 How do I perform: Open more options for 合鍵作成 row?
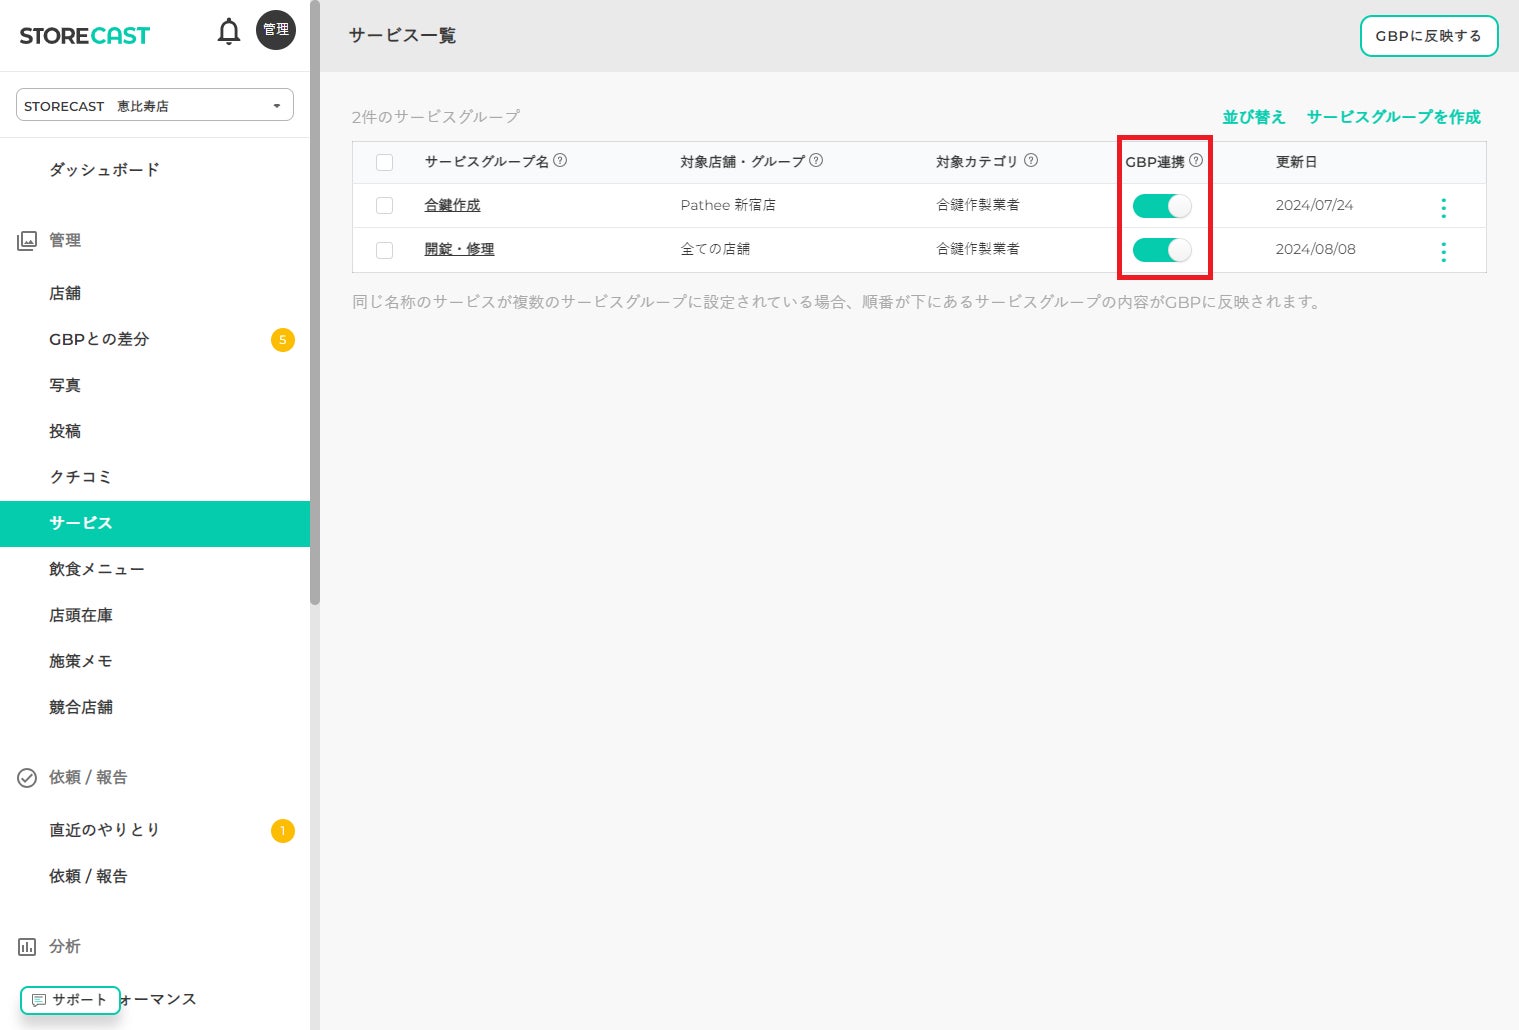point(1443,207)
